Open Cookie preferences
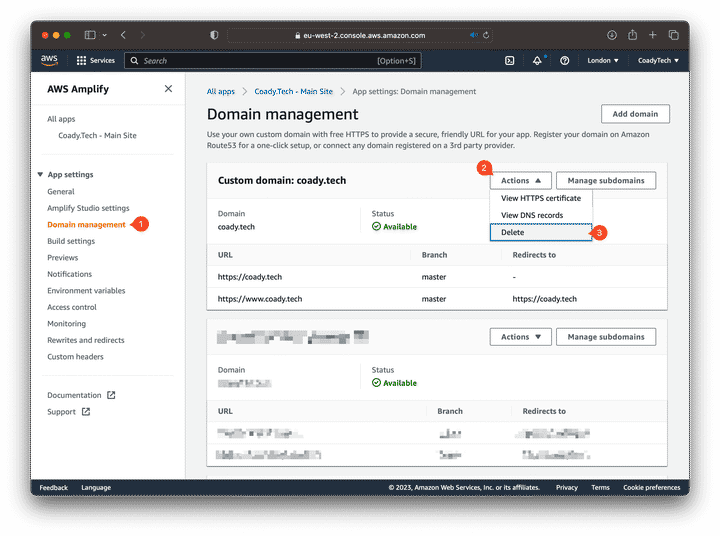This screenshot has height=536, width=720. [652, 488]
